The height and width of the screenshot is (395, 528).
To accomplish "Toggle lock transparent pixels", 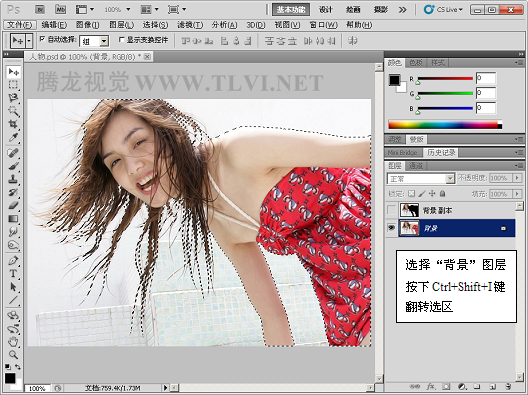I will [x=411, y=194].
